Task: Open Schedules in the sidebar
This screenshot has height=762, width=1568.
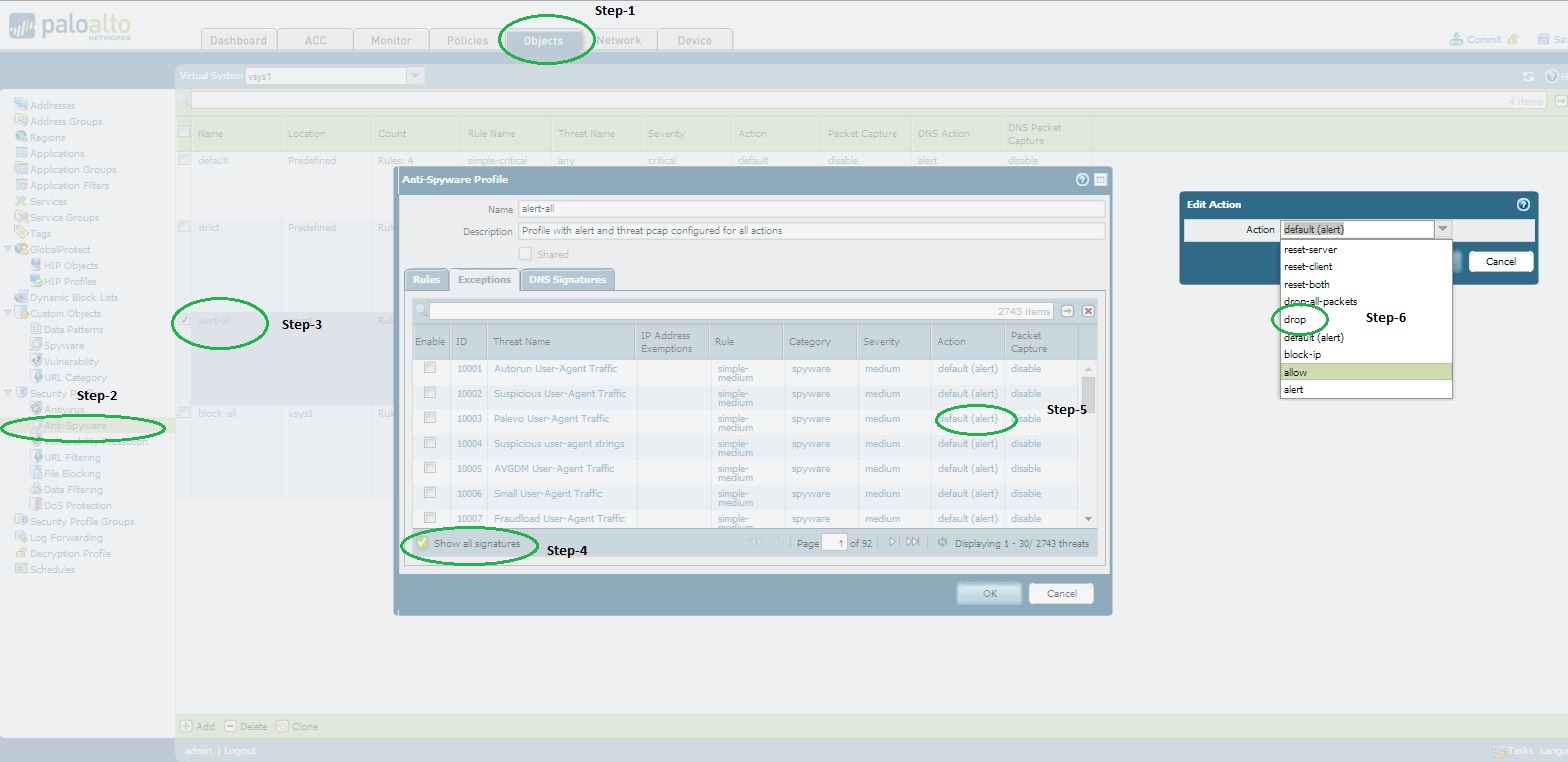Action: [x=52, y=569]
